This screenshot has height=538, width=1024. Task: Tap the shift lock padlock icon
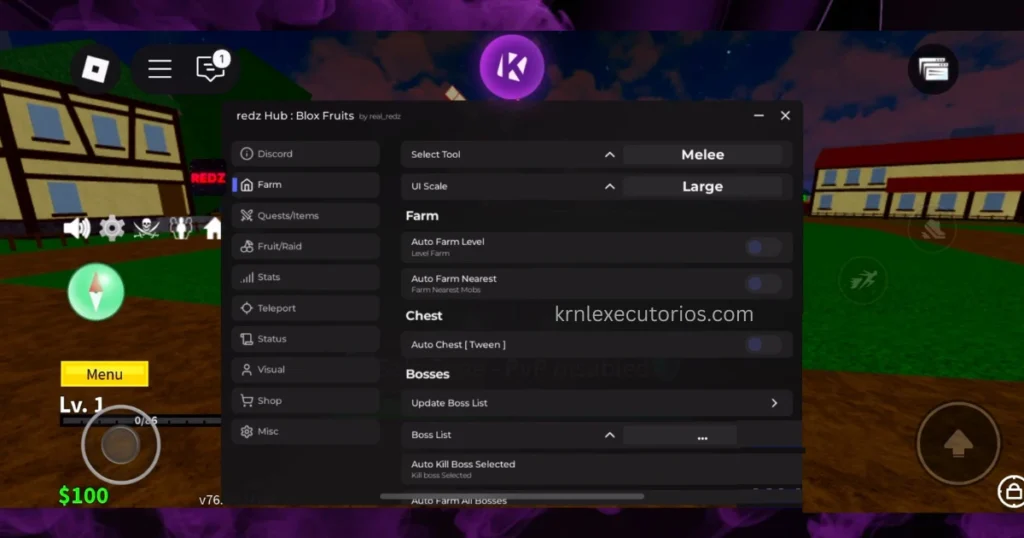[x=1012, y=491]
